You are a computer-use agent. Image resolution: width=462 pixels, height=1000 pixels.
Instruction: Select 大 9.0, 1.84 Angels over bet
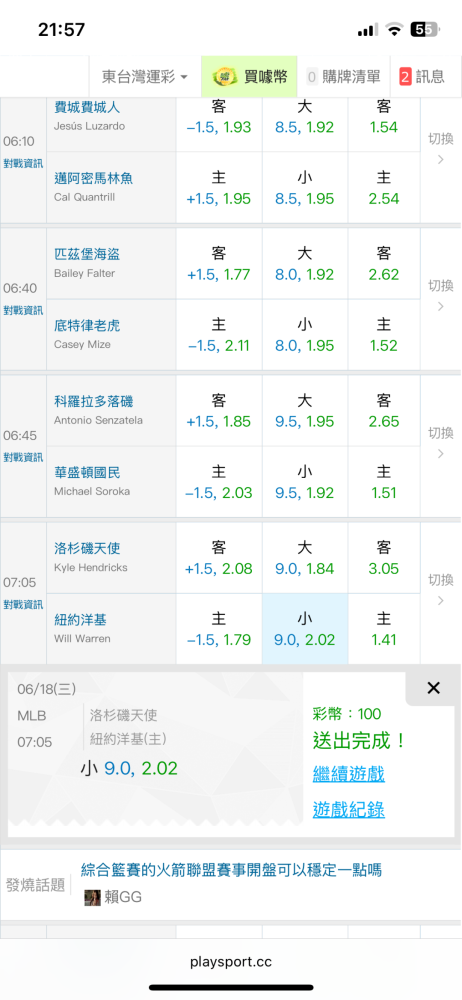click(305, 558)
